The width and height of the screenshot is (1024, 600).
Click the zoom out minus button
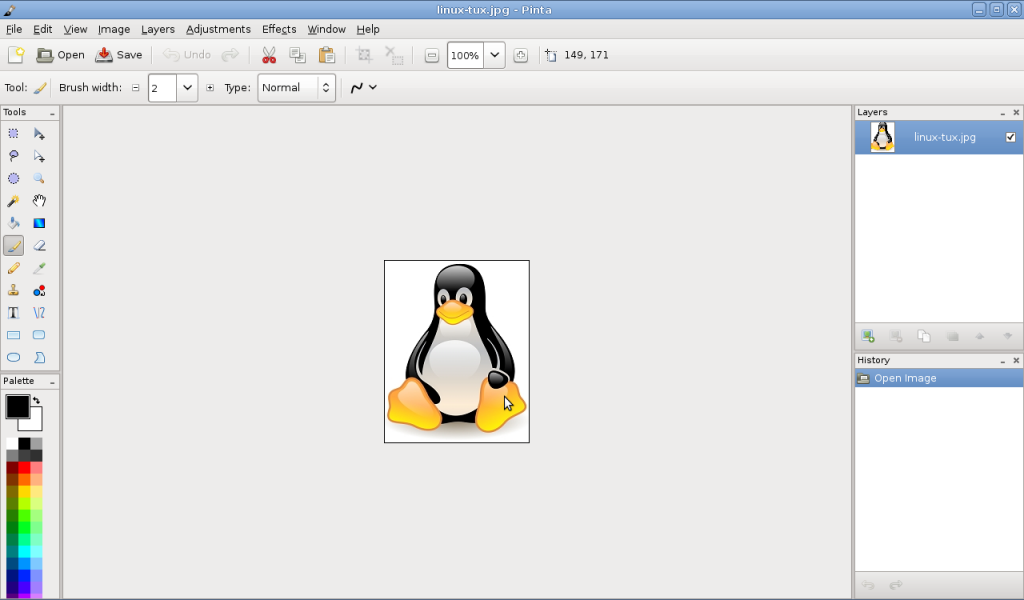click(432, 55)
